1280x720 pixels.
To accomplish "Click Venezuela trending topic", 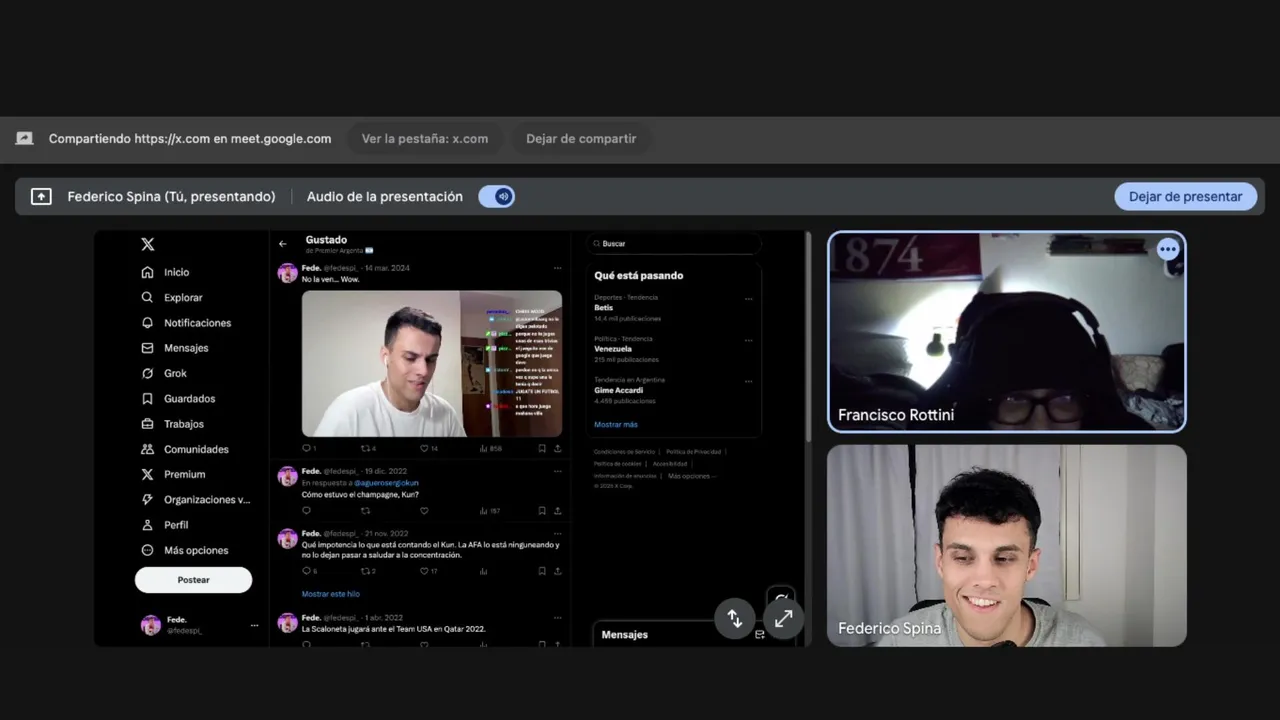I will pos(613,349).
